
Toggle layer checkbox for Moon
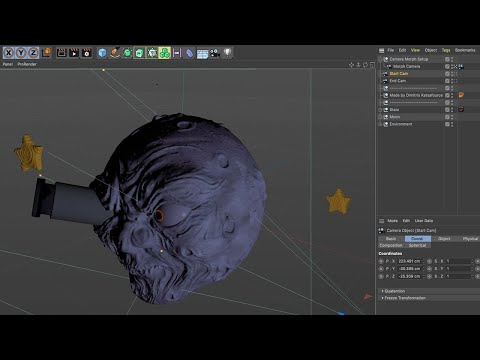447,117
